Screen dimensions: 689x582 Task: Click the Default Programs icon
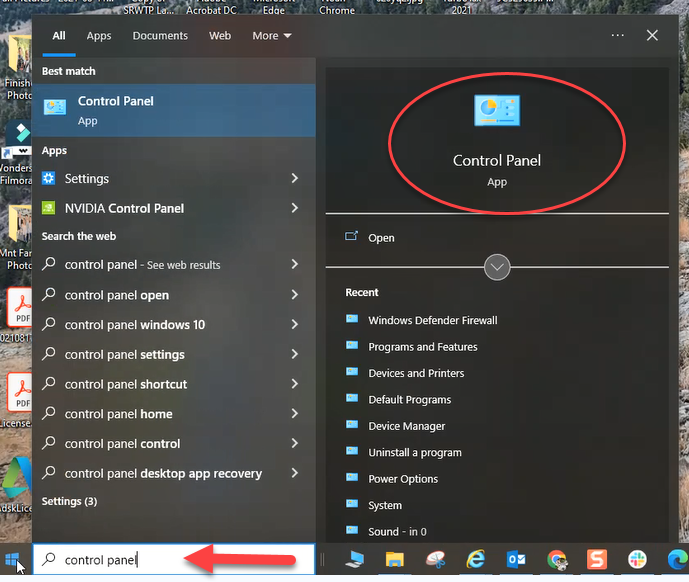click(352, 399)
